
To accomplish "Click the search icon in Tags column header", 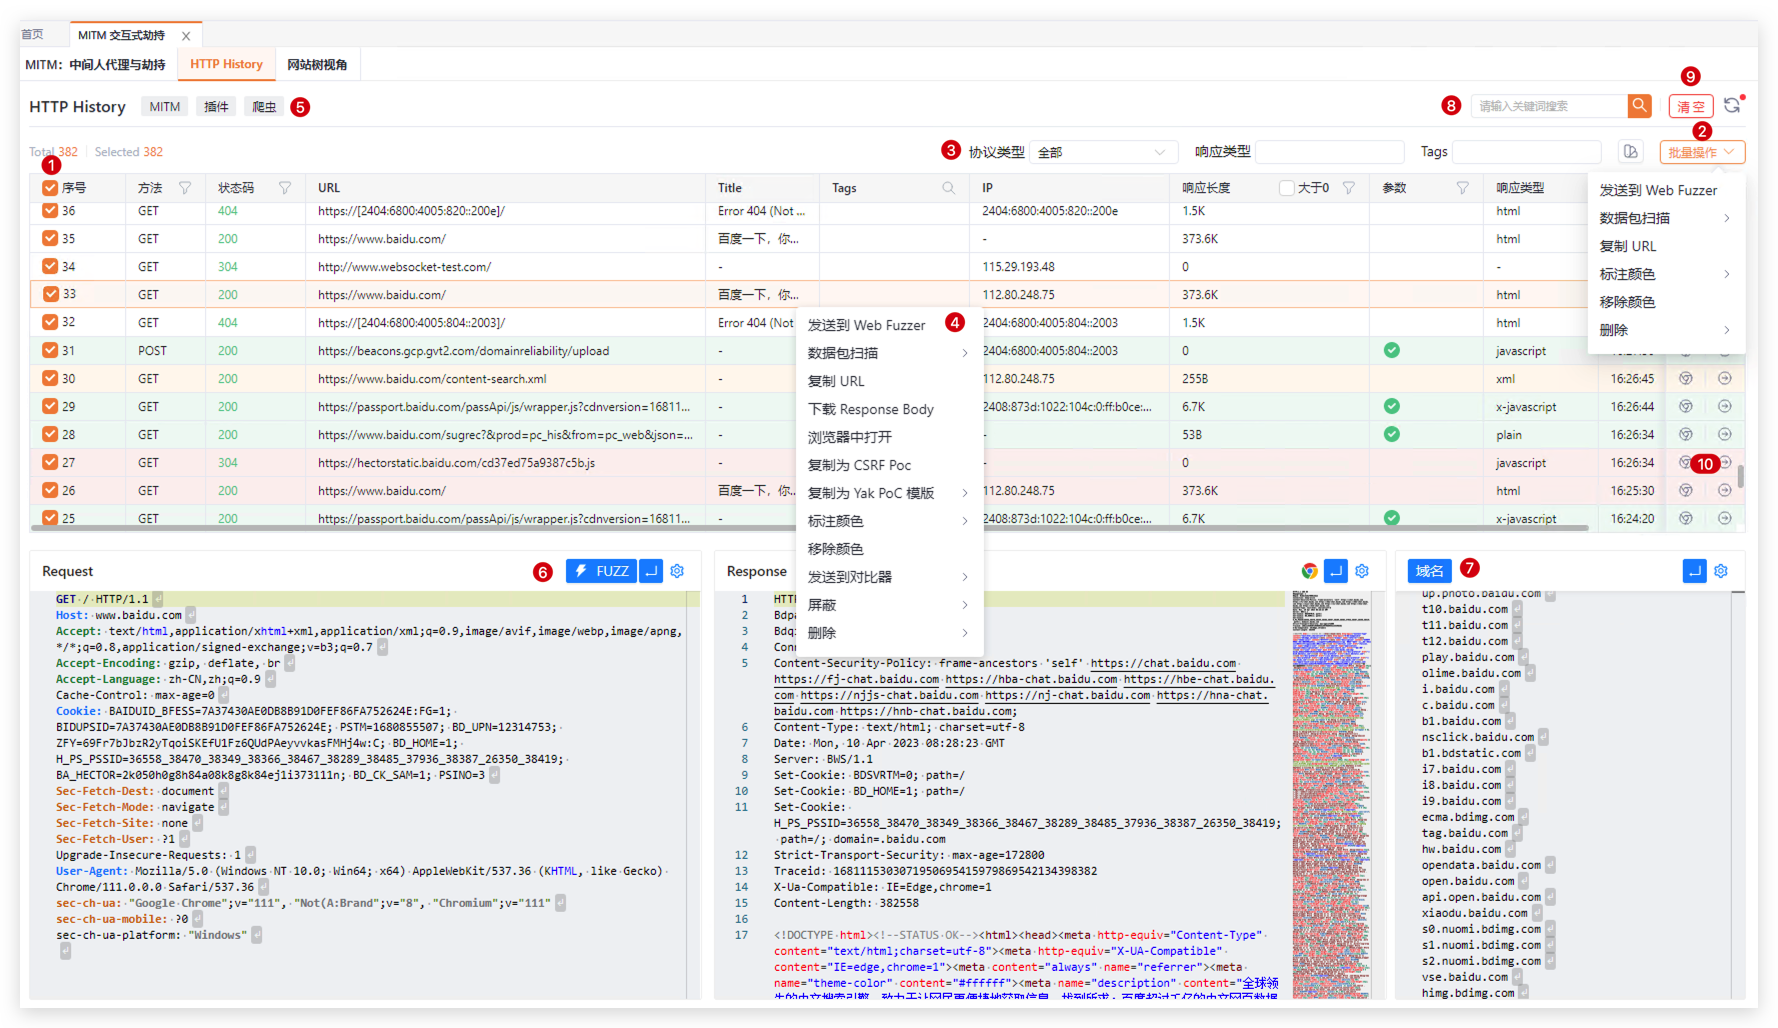I will [x=948, y=188].
